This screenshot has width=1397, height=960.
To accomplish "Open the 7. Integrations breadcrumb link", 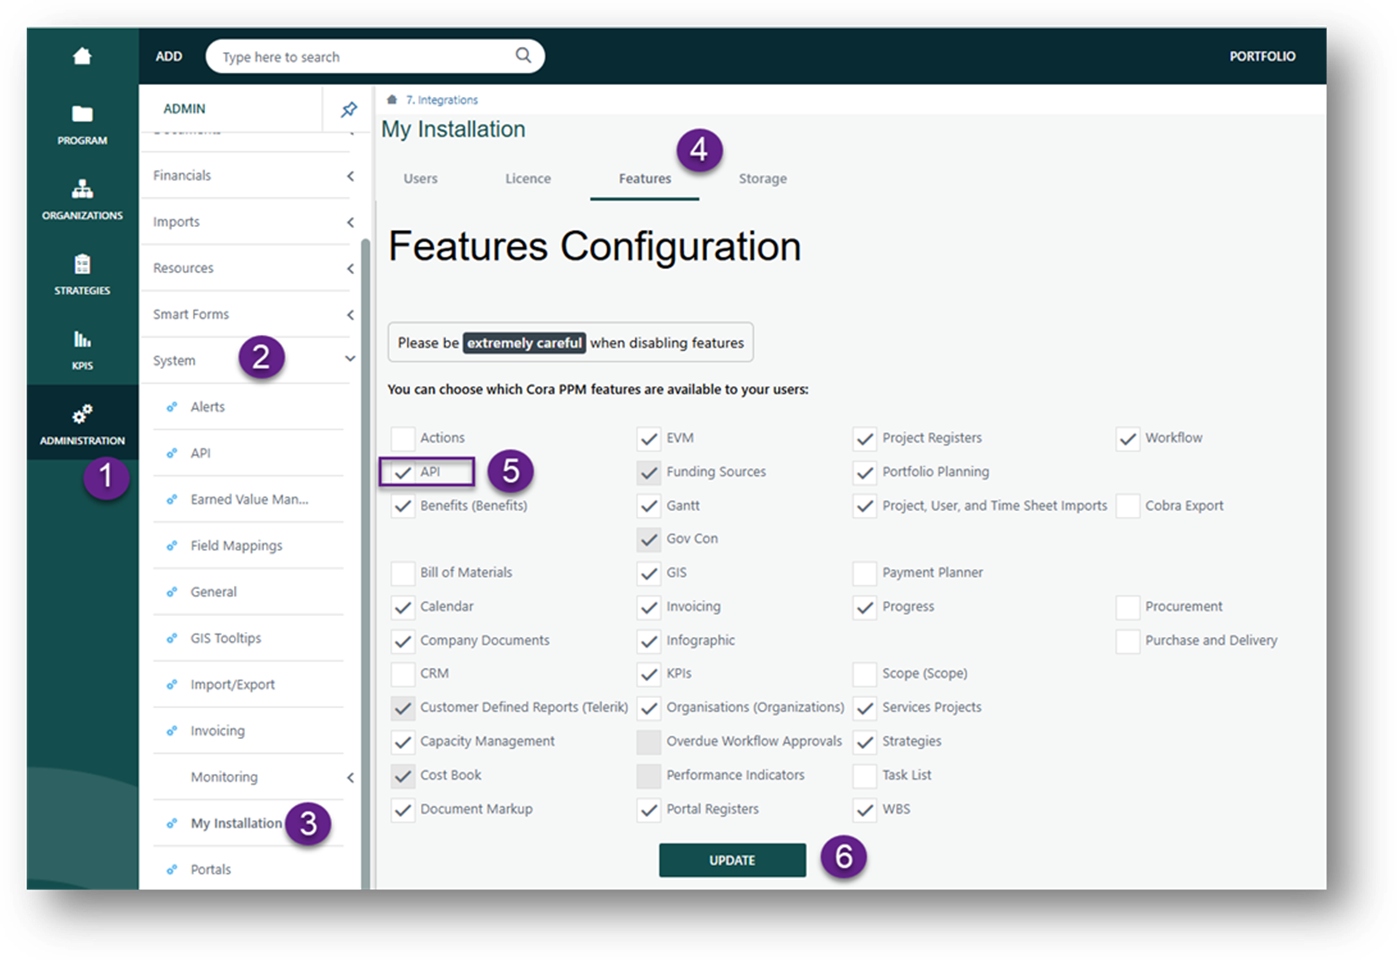I will (442, 100).
